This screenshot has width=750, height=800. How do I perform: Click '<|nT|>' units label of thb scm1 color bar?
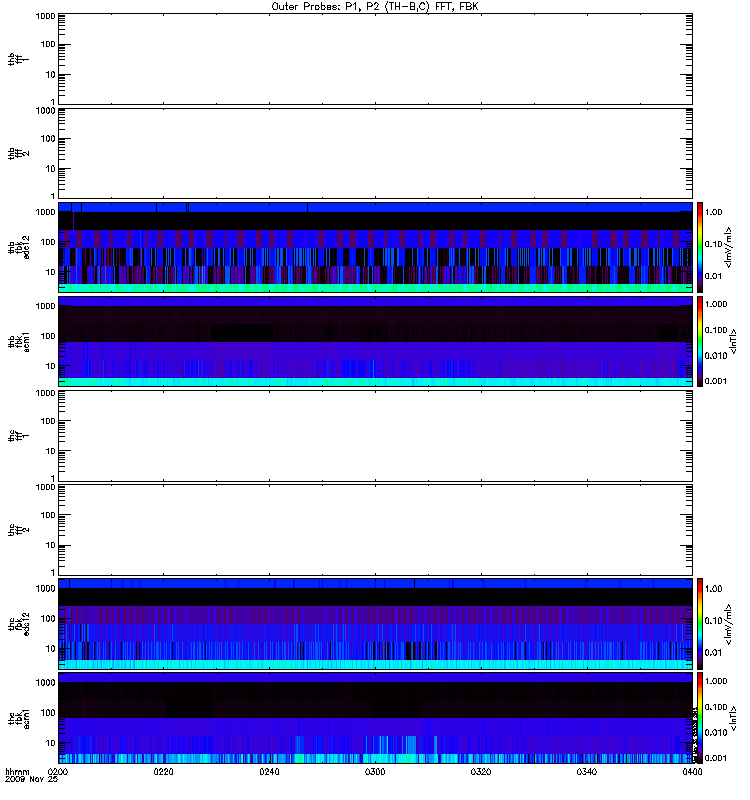733,342
